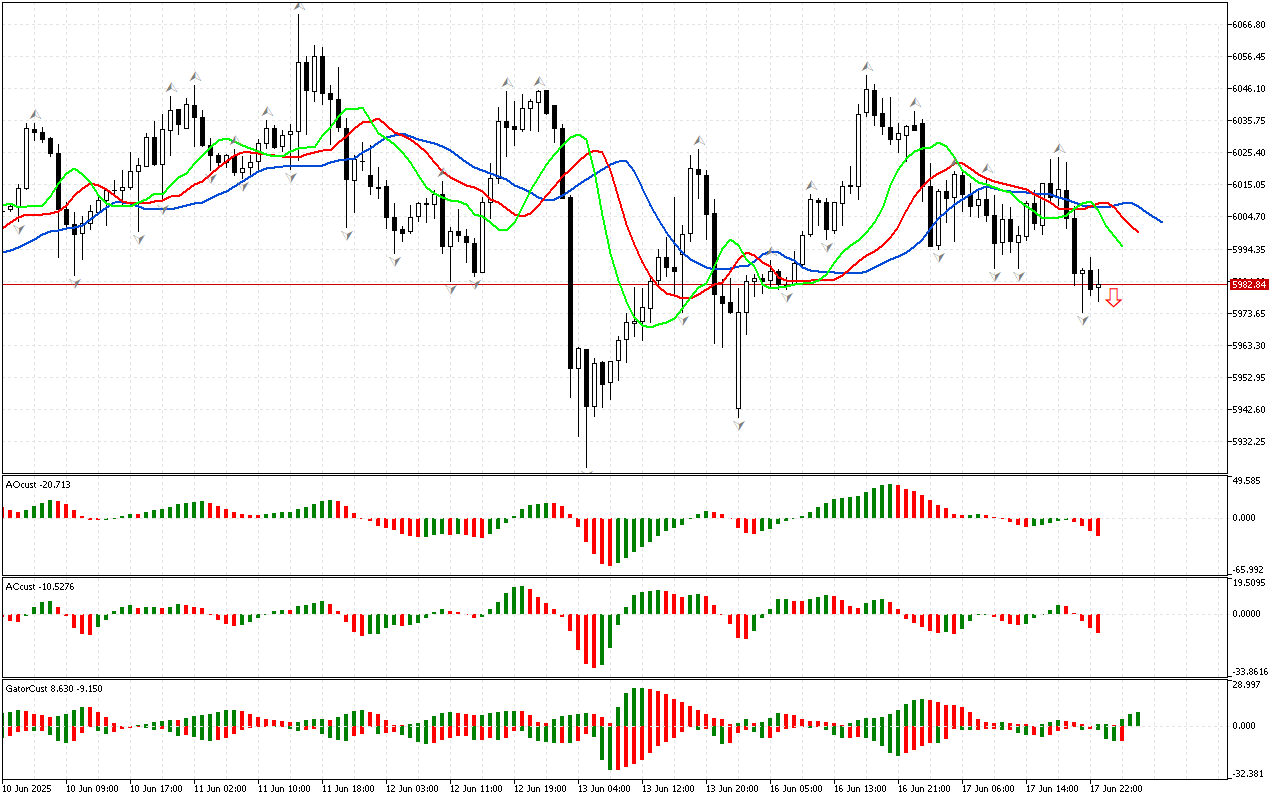Click the 13 Jun 04:00 time axis label

click(604, 788)
